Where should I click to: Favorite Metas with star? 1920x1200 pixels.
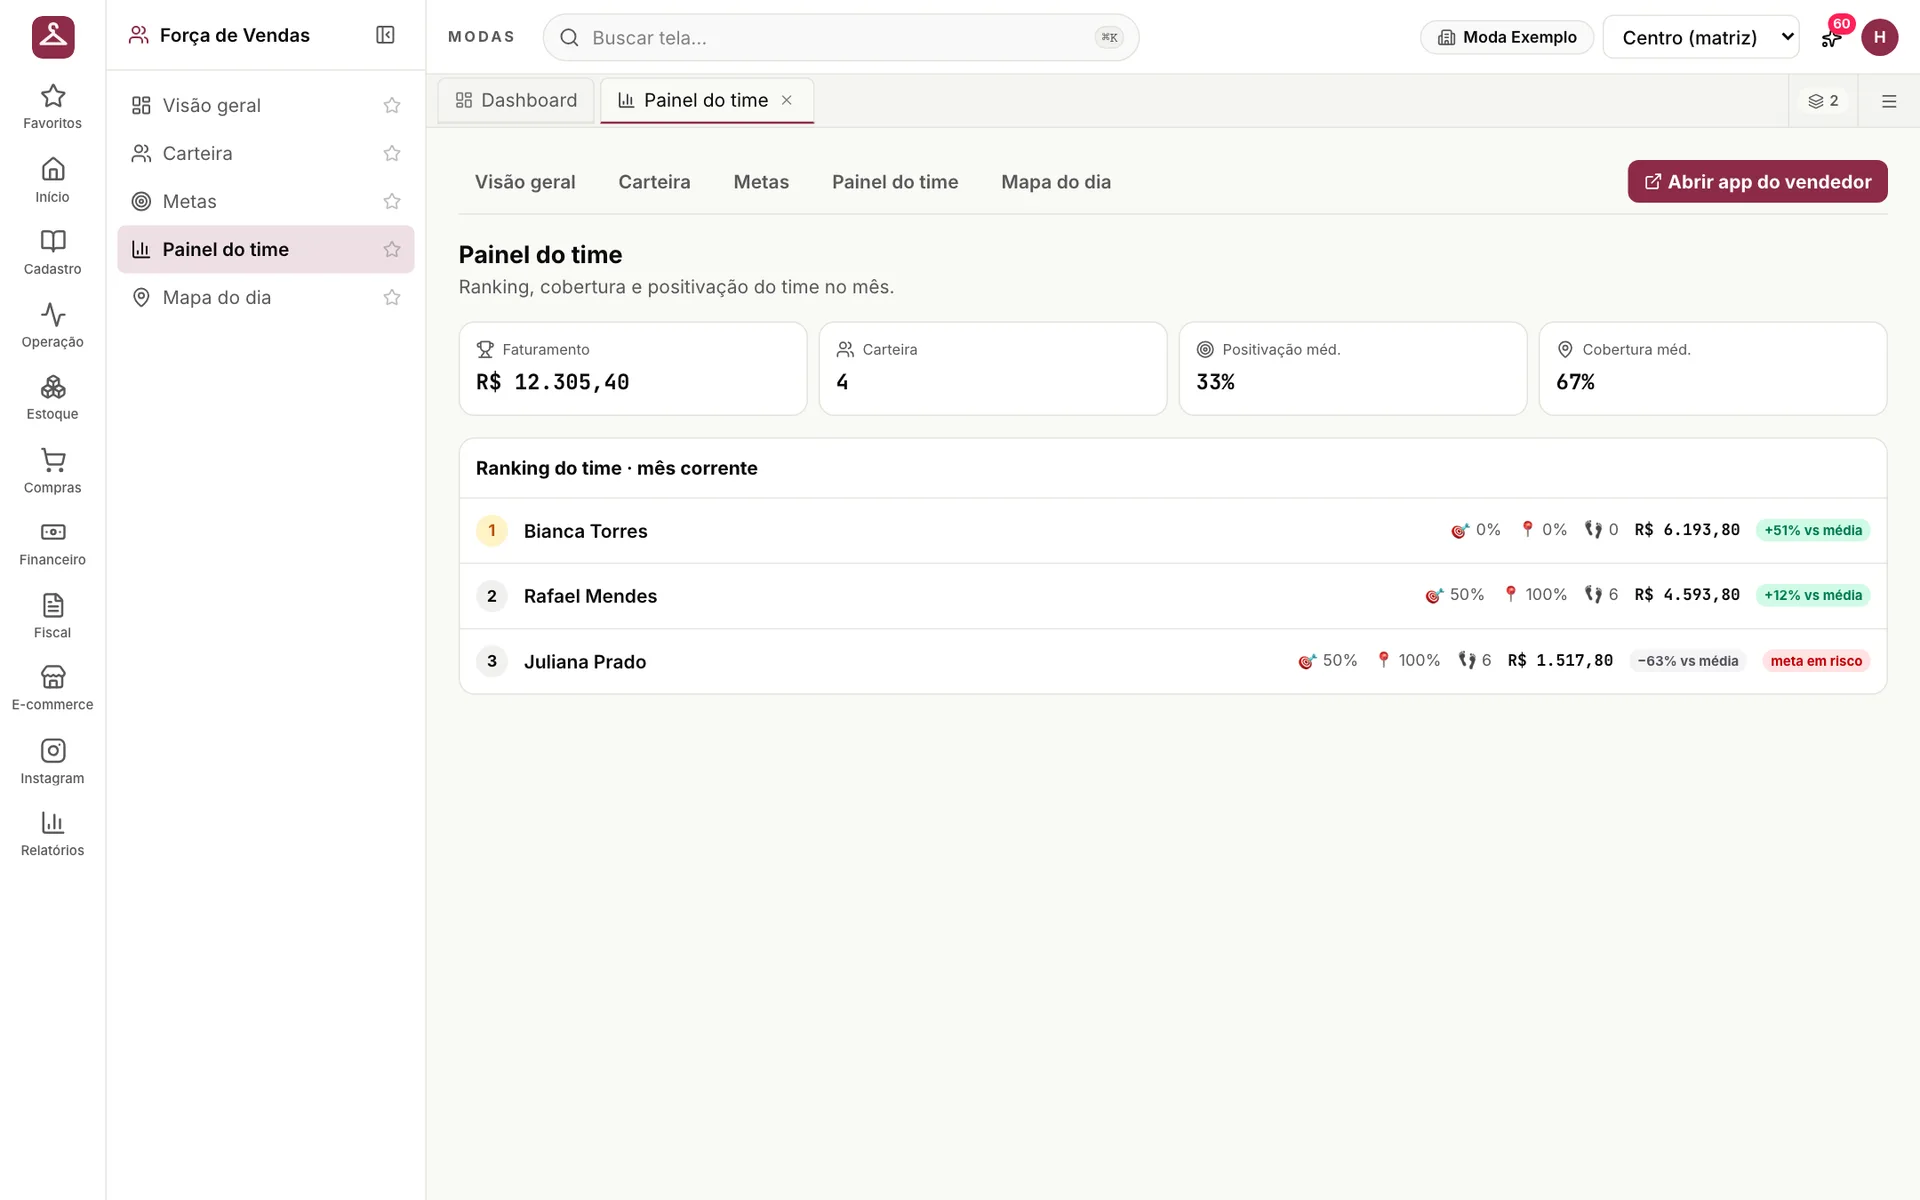pos(392,201)
